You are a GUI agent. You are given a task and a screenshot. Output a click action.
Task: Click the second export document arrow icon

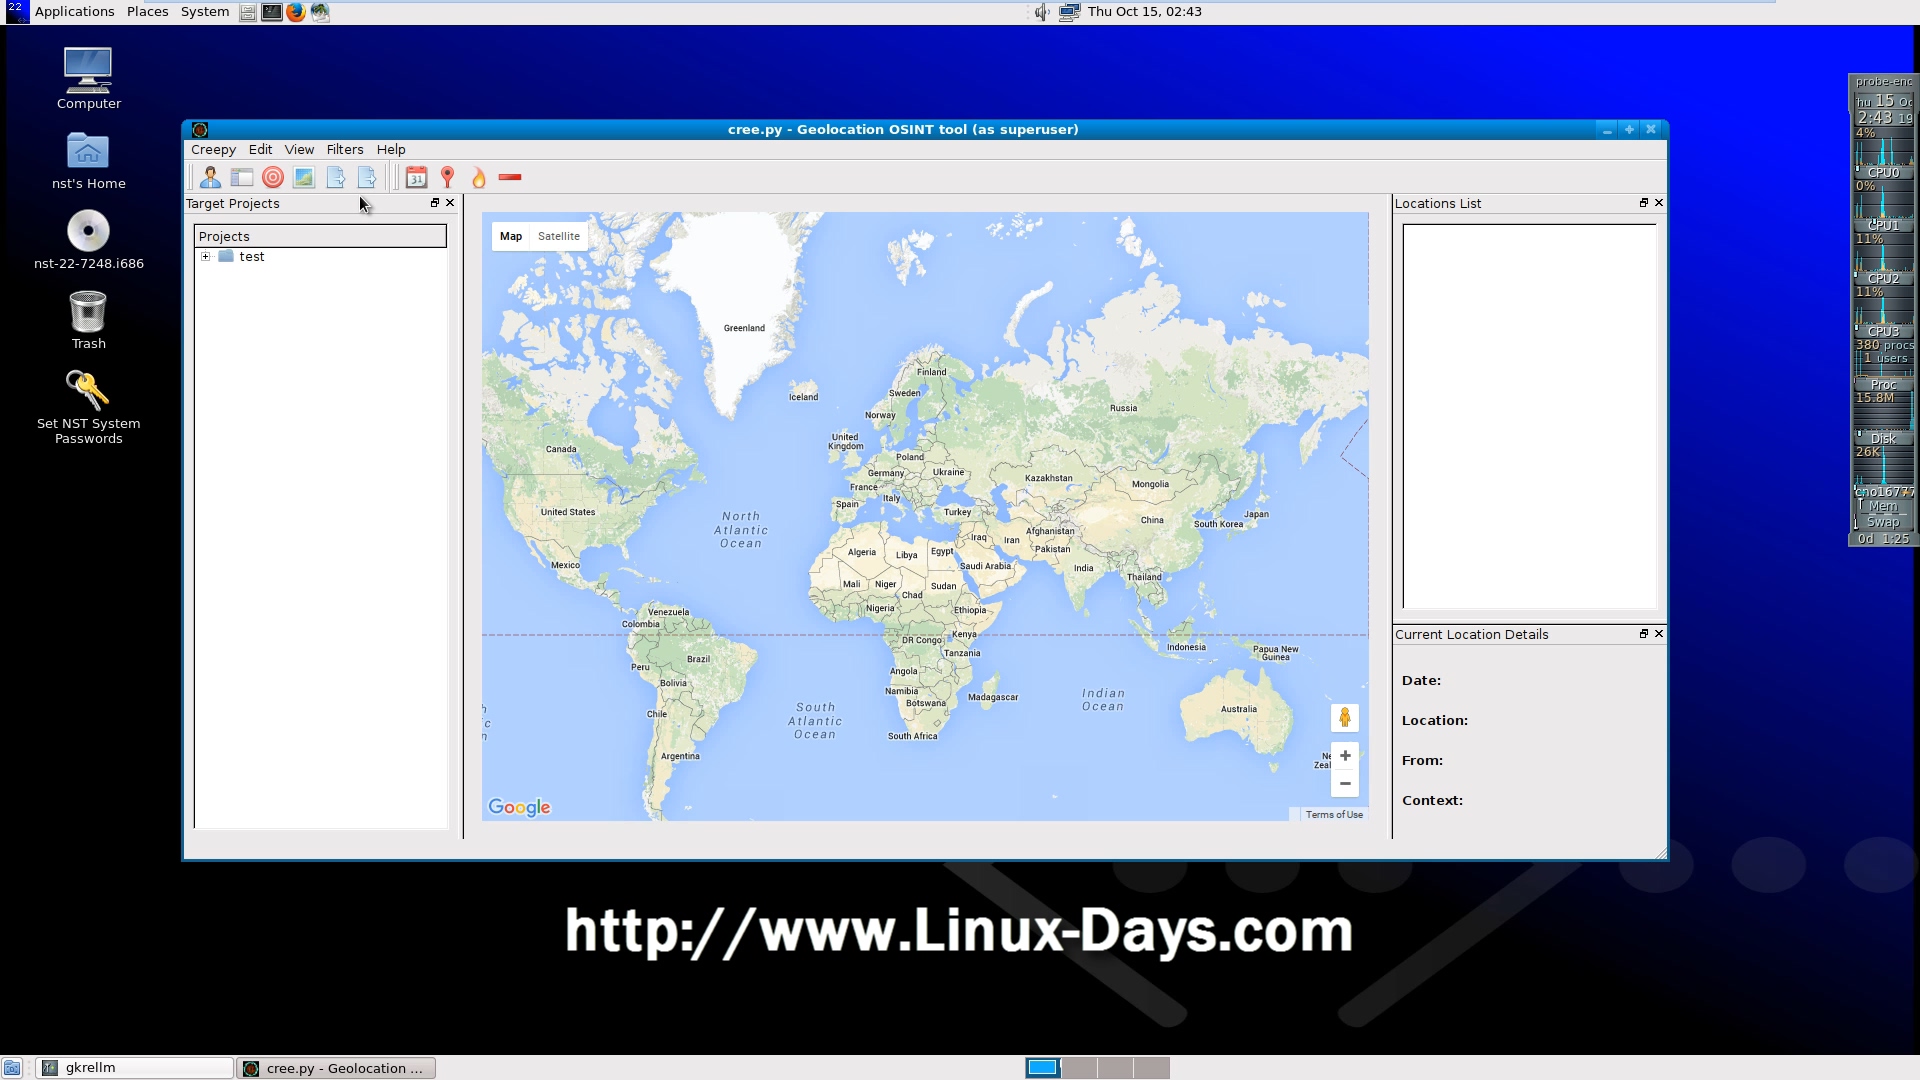click(x=367, y=177)
